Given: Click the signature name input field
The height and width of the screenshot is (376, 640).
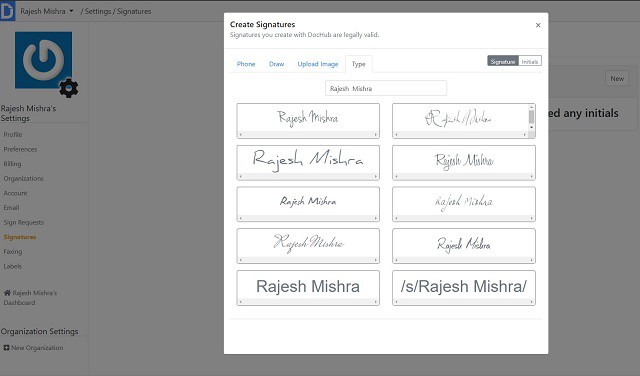Looking at the screenshot, I should click(x=386, y=88).
